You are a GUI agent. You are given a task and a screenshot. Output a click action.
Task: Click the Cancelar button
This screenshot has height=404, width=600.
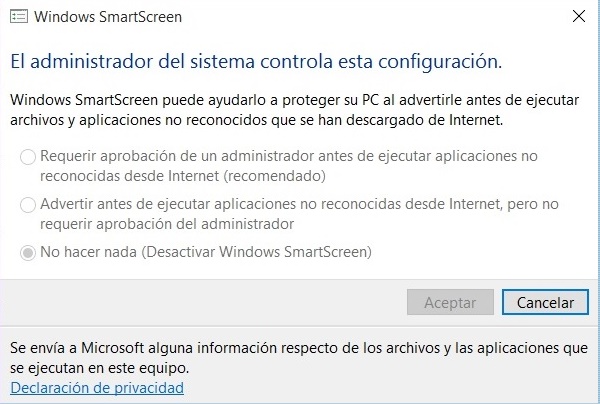(x=538, y=302)
